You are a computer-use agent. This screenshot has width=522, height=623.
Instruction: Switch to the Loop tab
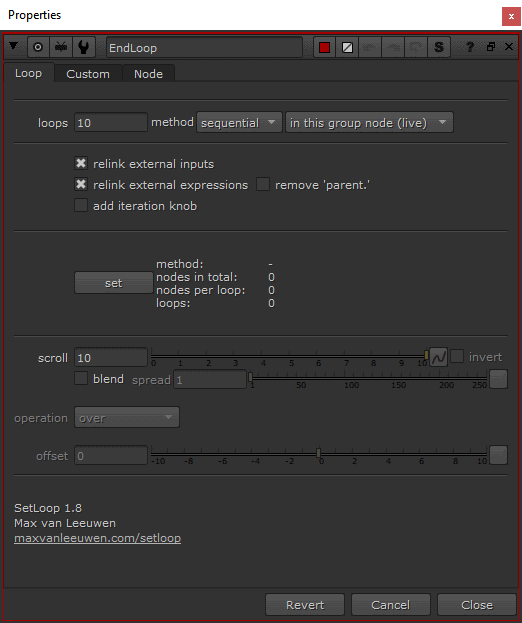[29, 73]
